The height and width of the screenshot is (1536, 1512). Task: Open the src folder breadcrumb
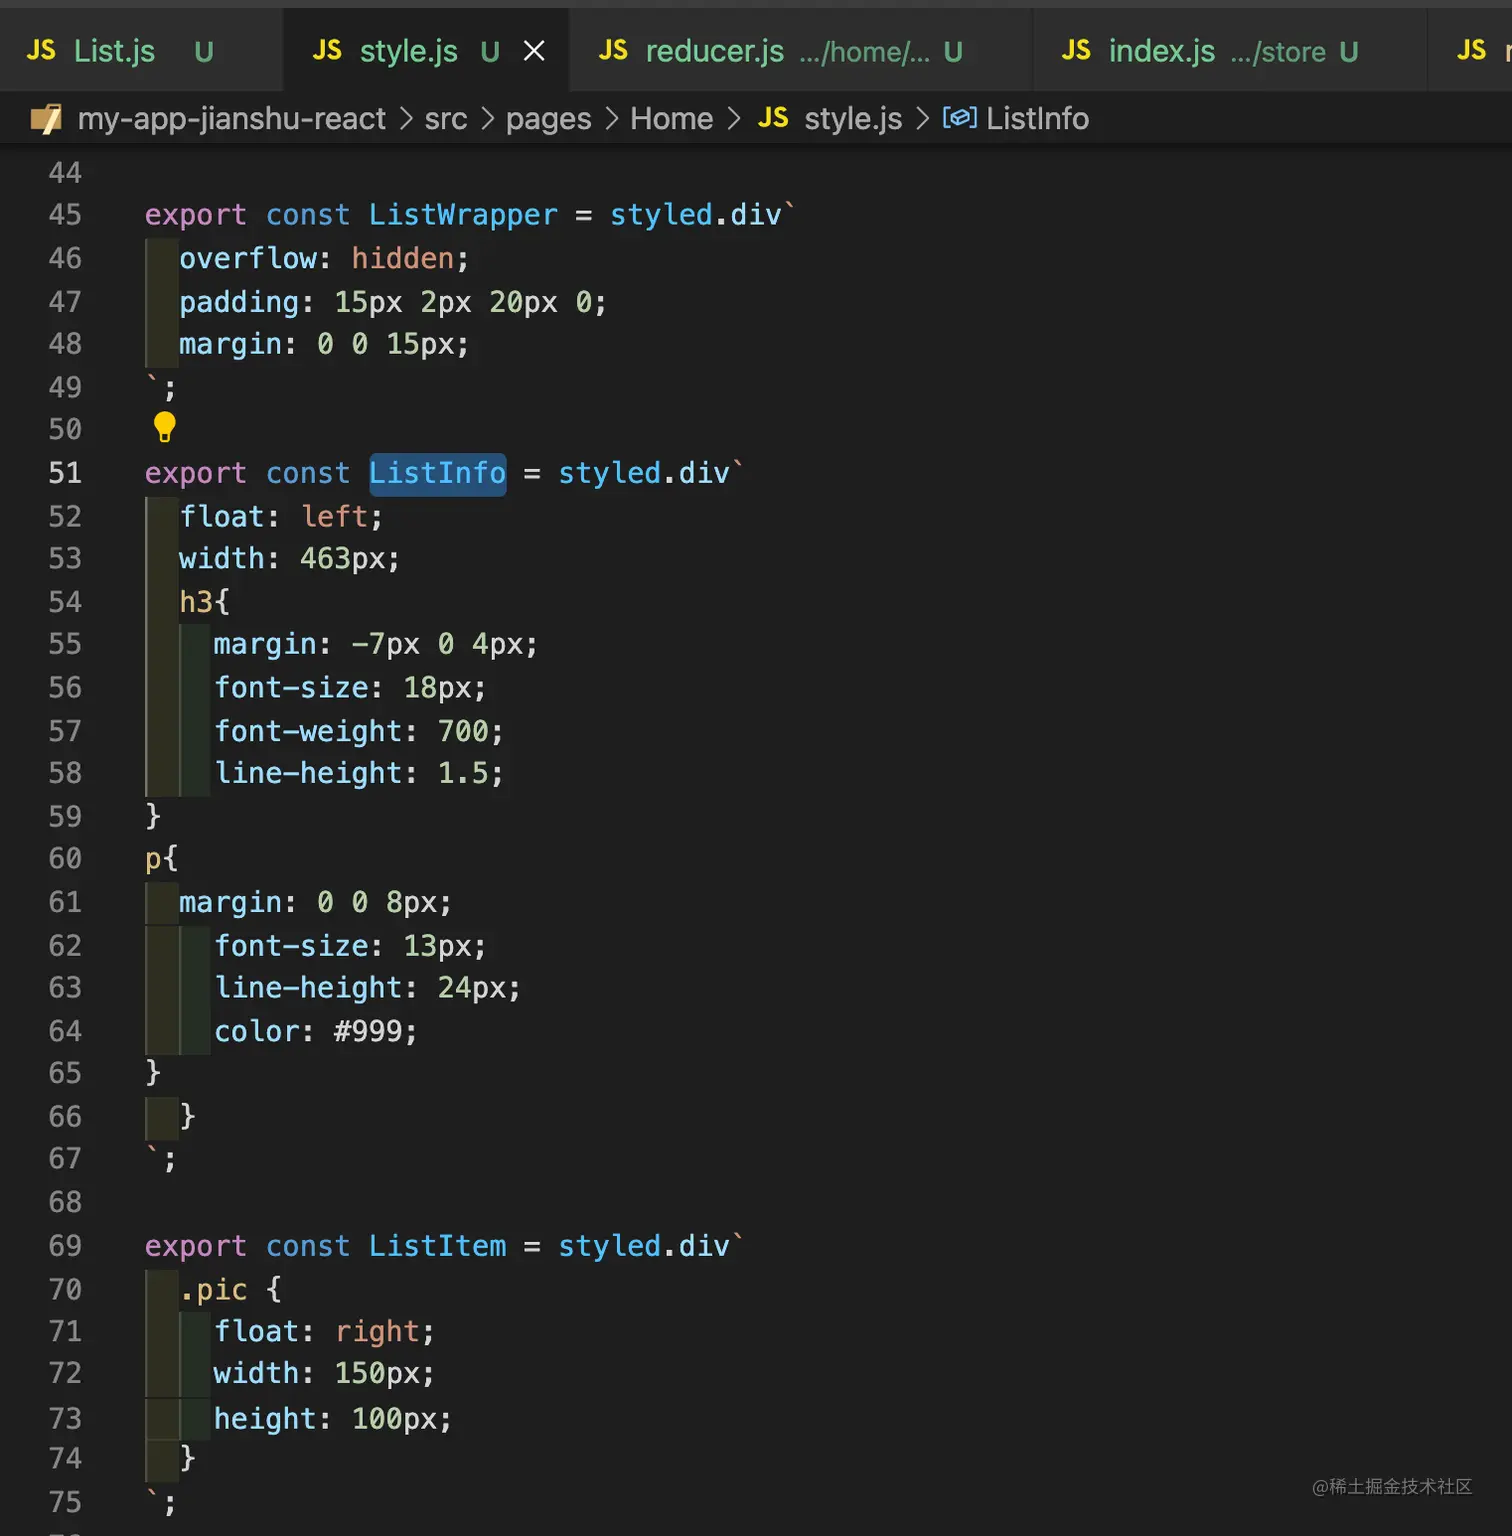pos(446,118)
